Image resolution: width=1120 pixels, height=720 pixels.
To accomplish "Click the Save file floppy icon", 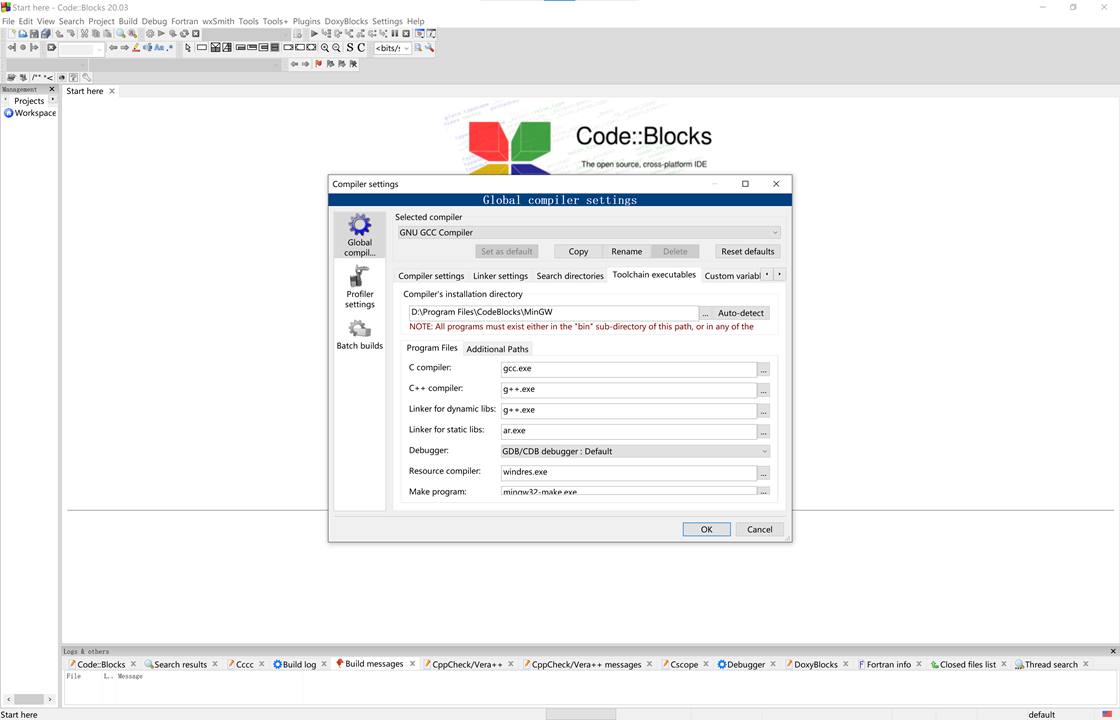I will coord(34,34).
